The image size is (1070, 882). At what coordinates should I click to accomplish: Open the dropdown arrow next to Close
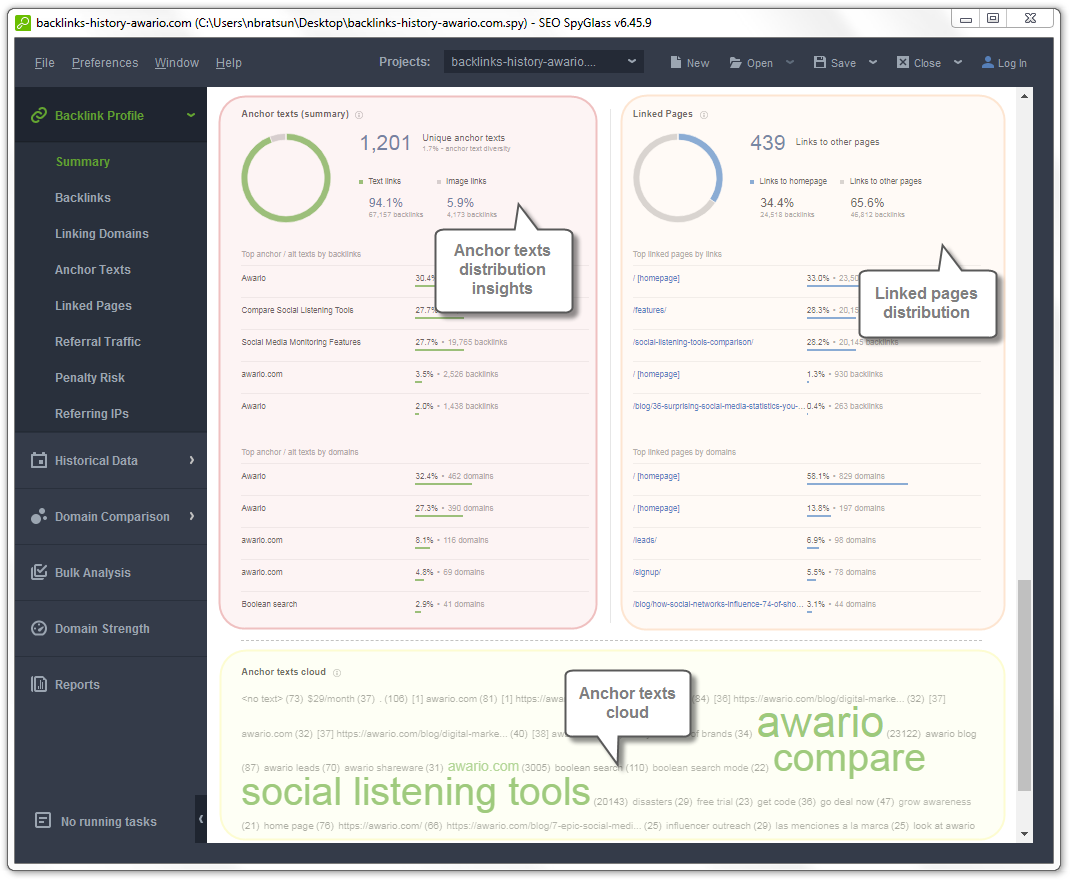[x=958, y=62]
